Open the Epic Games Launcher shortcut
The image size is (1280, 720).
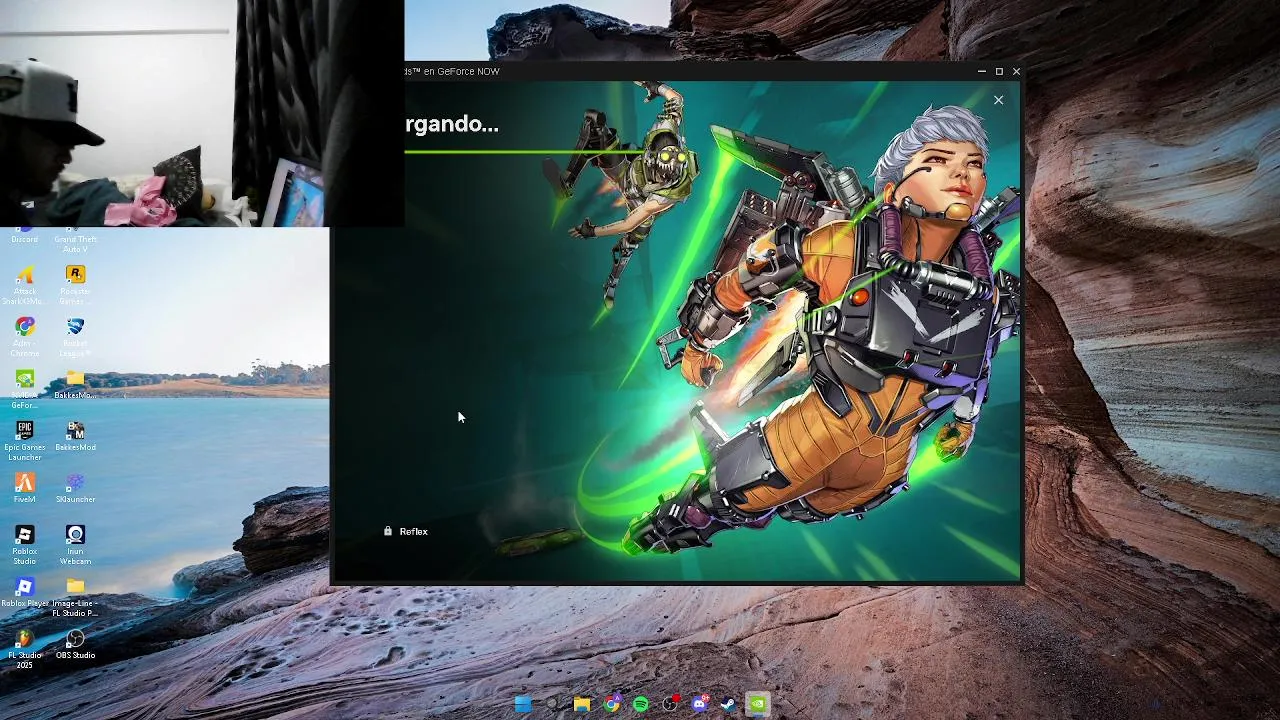(x=25, y=441)
